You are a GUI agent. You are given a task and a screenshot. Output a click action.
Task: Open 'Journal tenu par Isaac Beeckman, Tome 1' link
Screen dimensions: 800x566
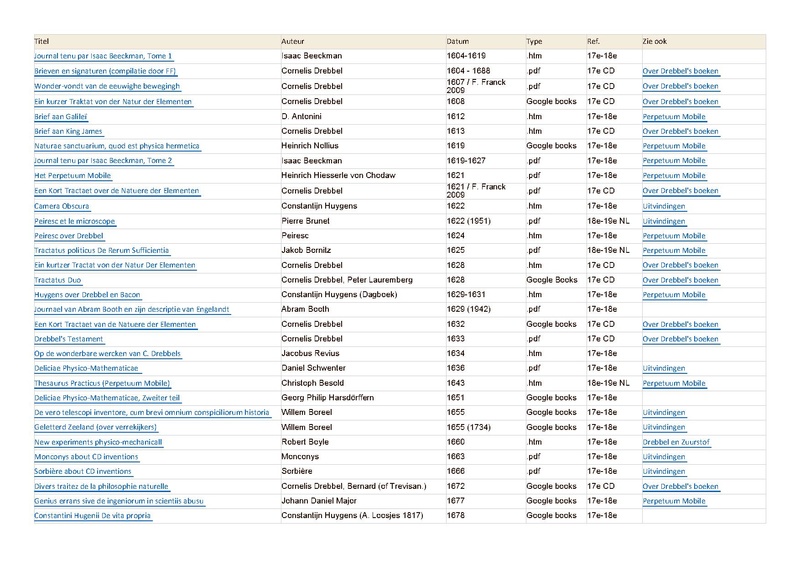coord(103,57)
